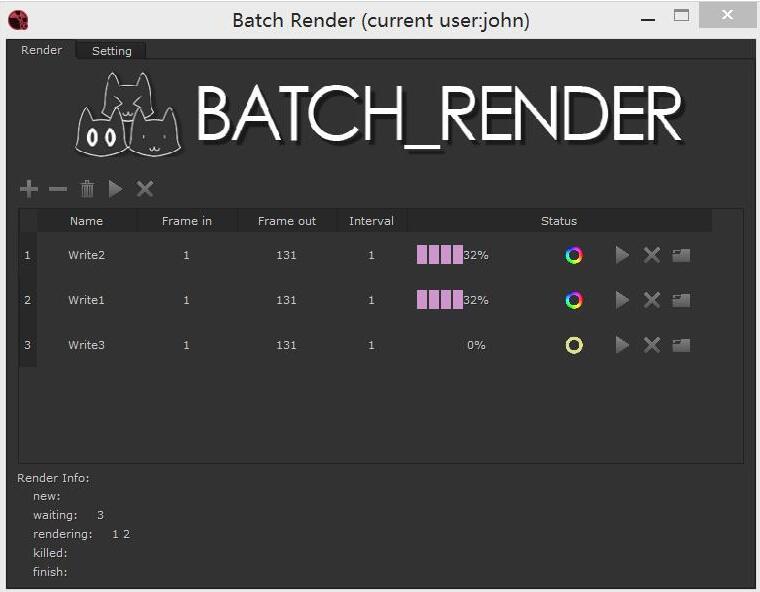This screenshot has width=760, height=592.
Task: Click the Write3 name cell
Action: (x=87, y=345)
